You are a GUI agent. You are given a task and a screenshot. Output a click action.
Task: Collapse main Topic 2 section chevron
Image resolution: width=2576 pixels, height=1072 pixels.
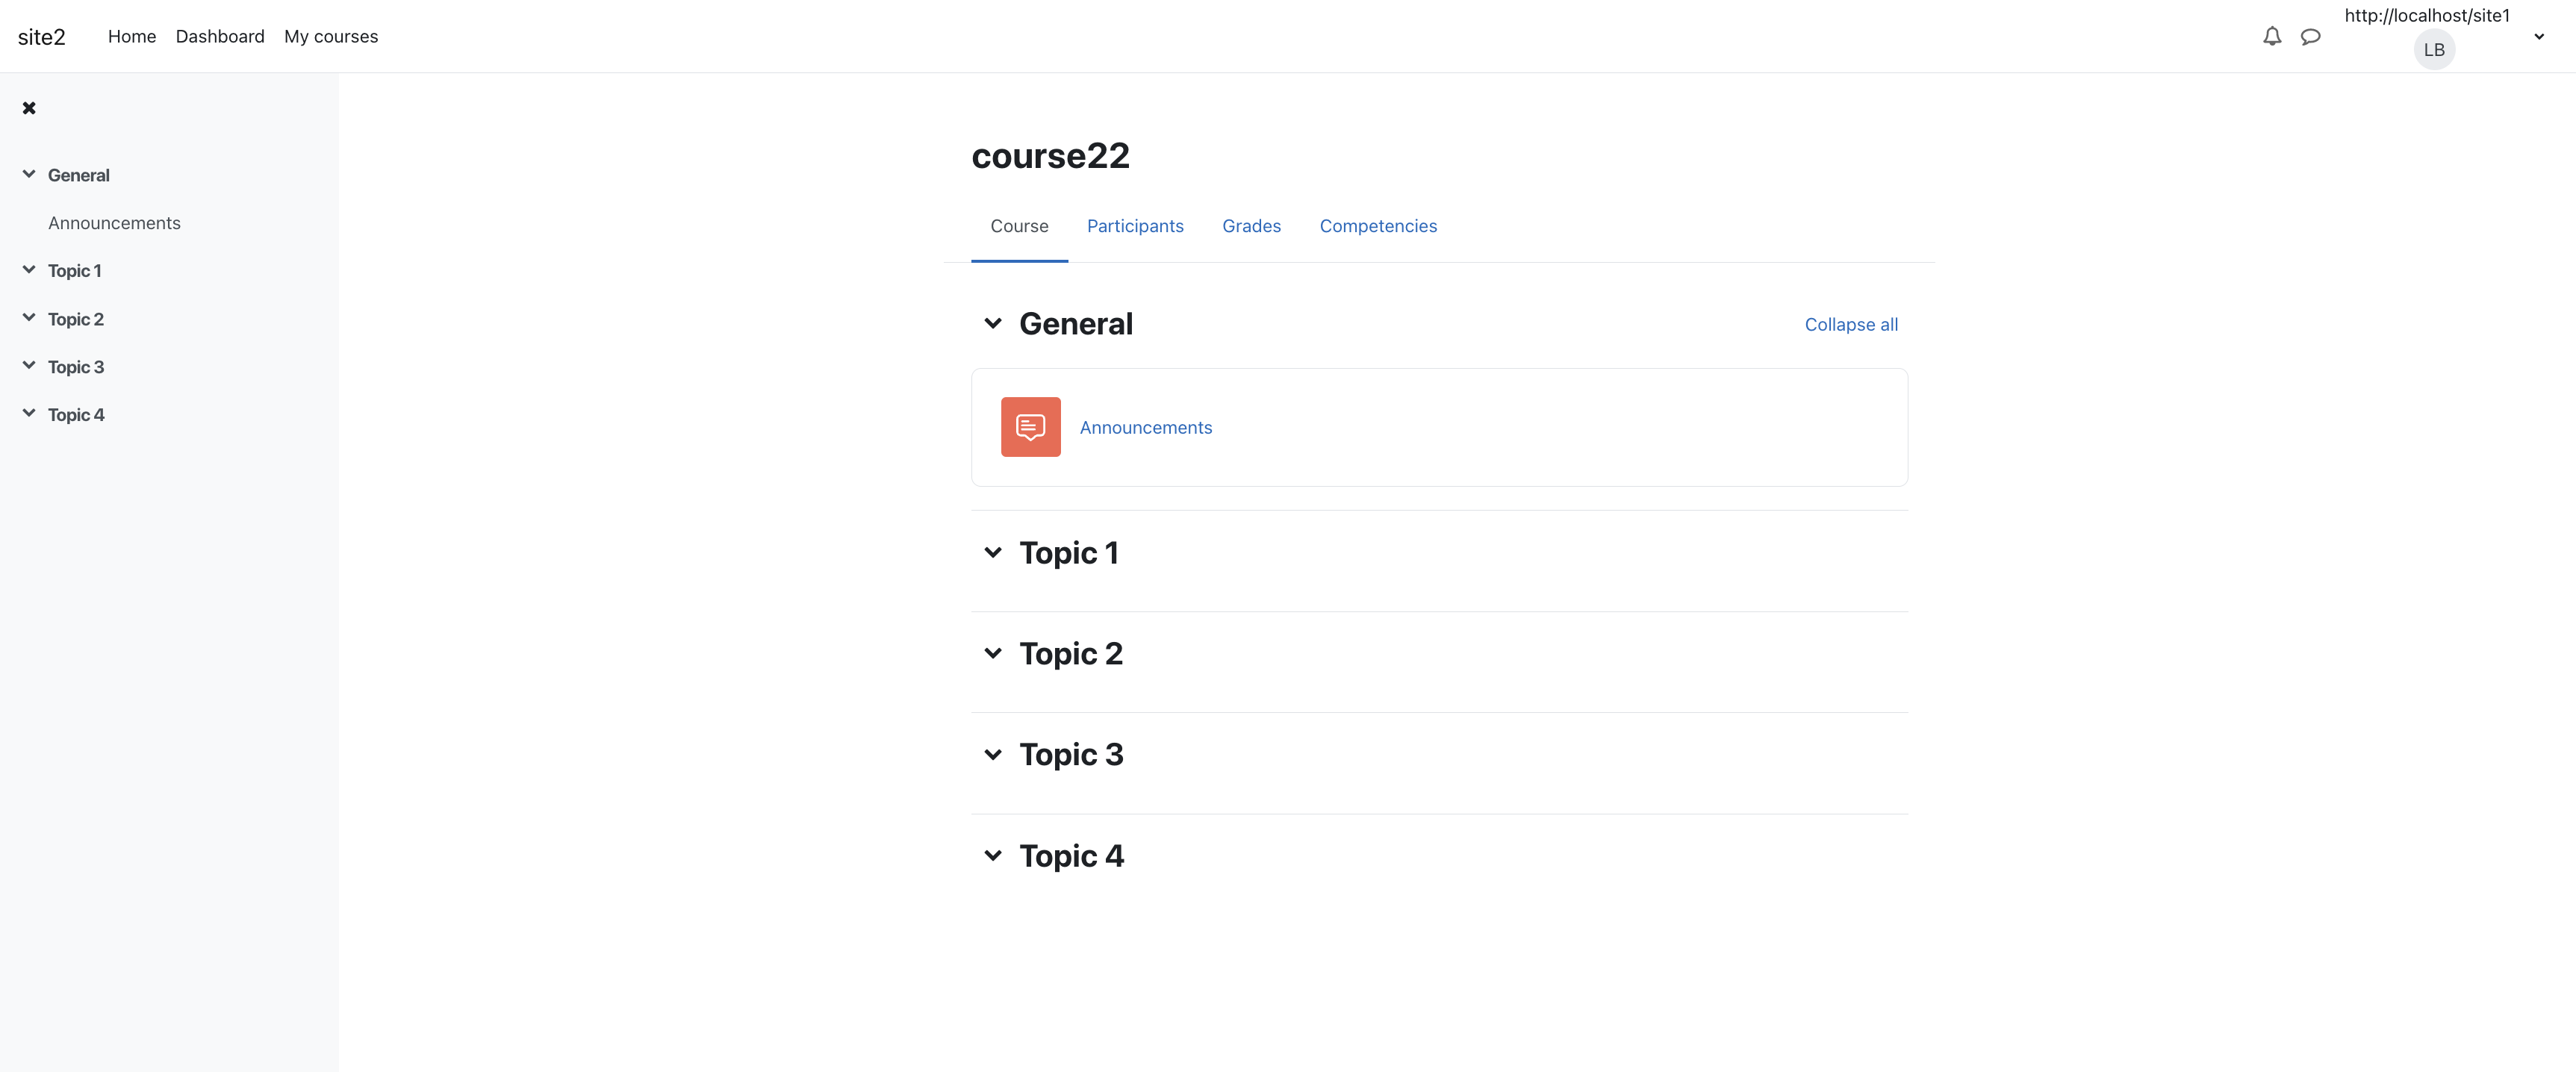(992, 654)
